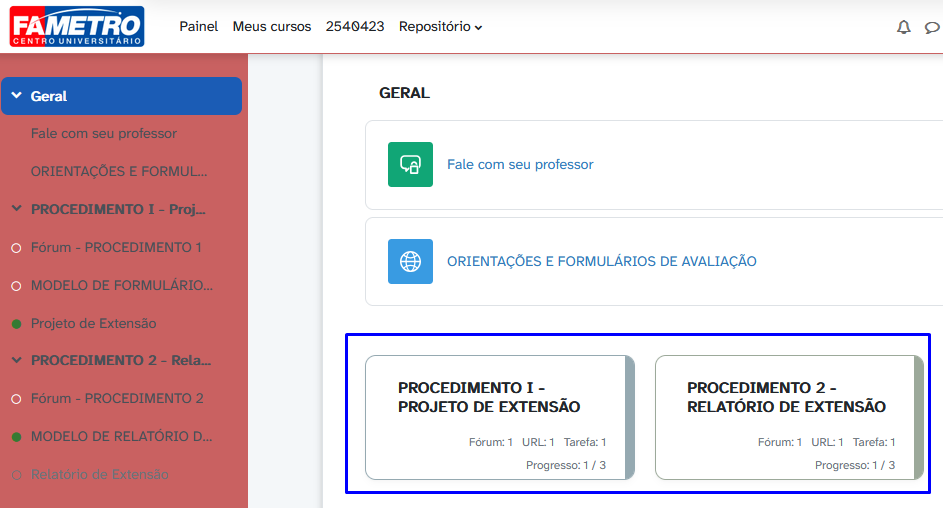This screenshot has width=943, height=508.
Task: Open the Fale com seu professor link
Action: point(520,164)
